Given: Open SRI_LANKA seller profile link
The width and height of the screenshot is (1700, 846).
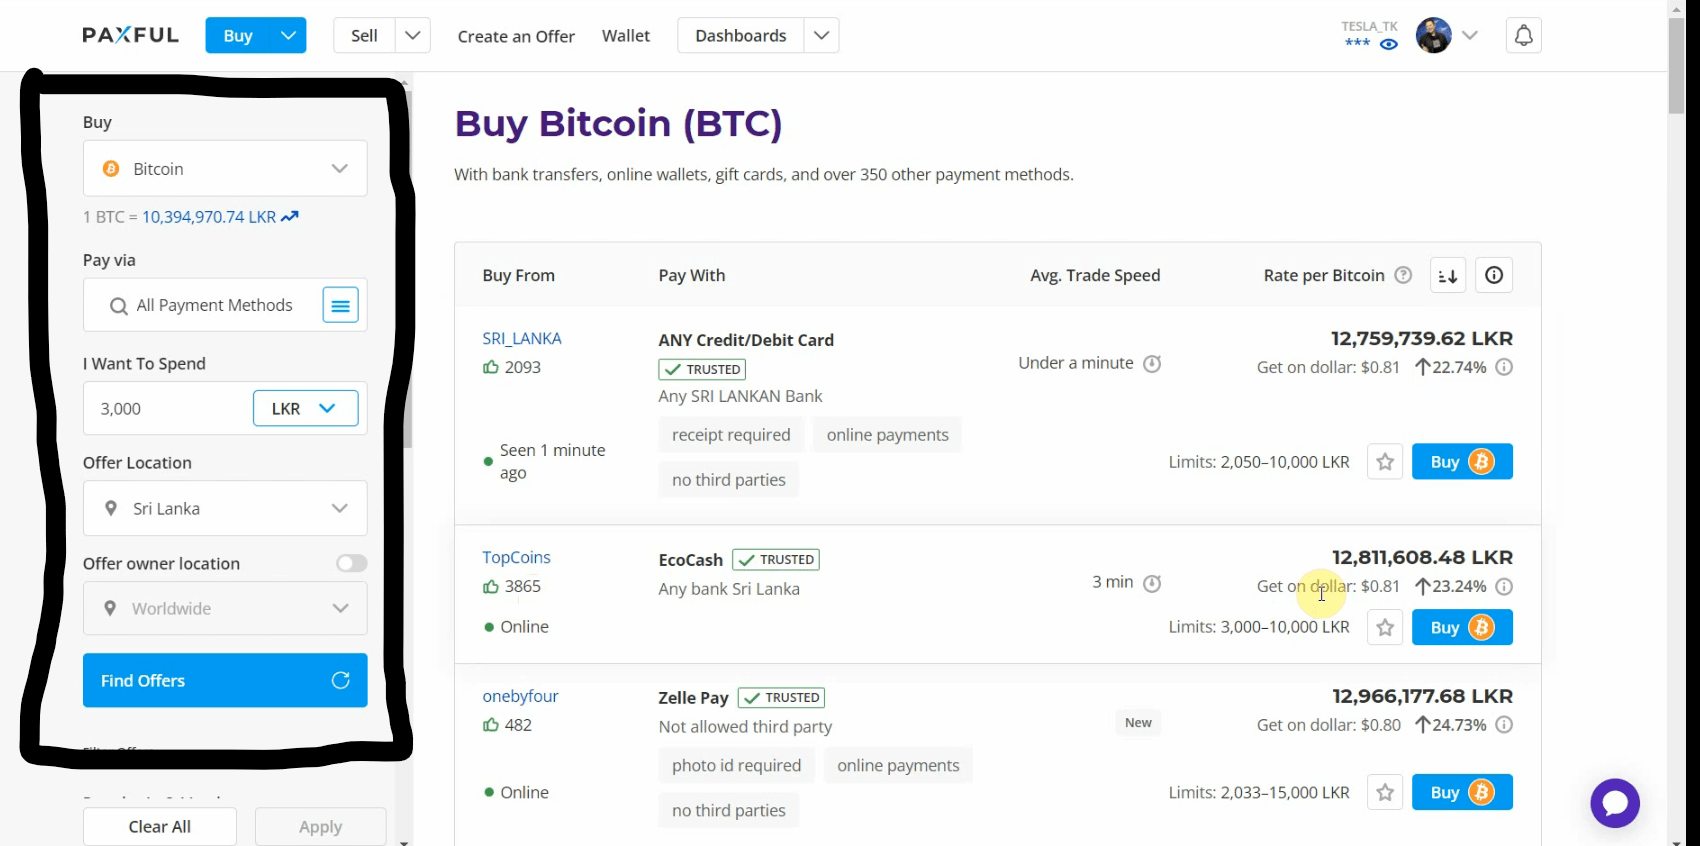Looking at the screenshot, I should pos(522,338).
